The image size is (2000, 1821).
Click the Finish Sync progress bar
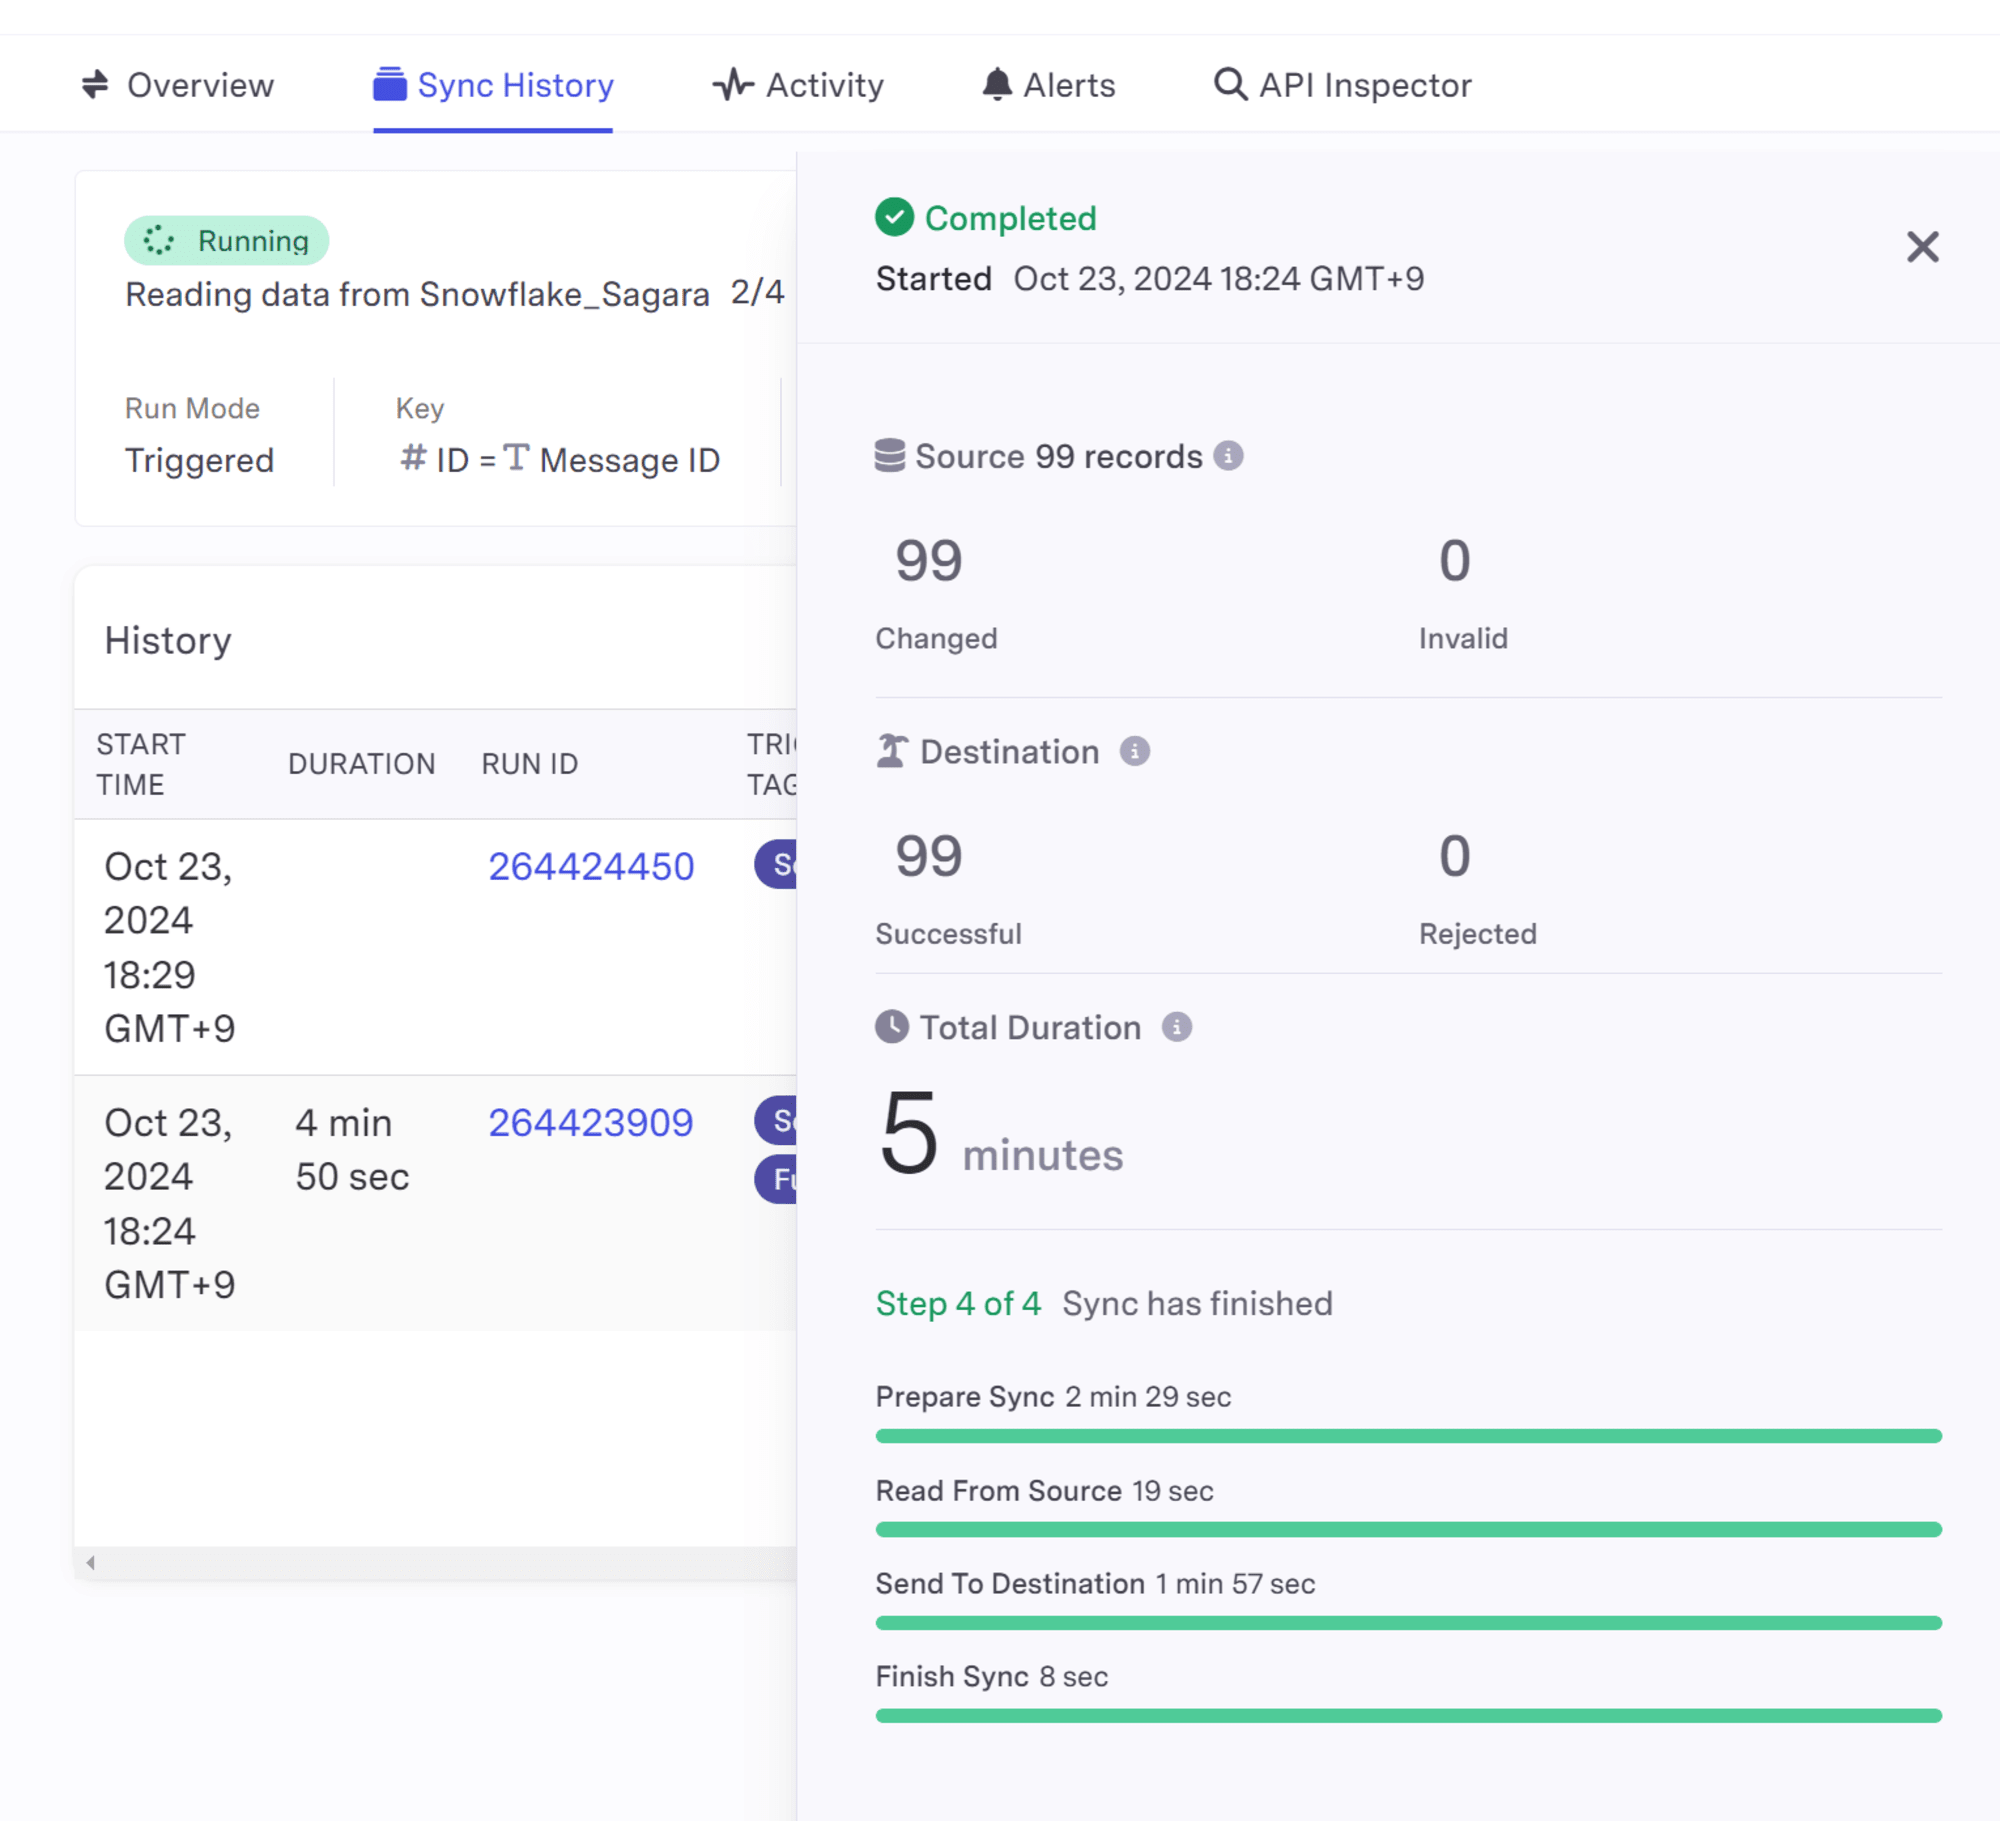(x=1408, y=1715)
